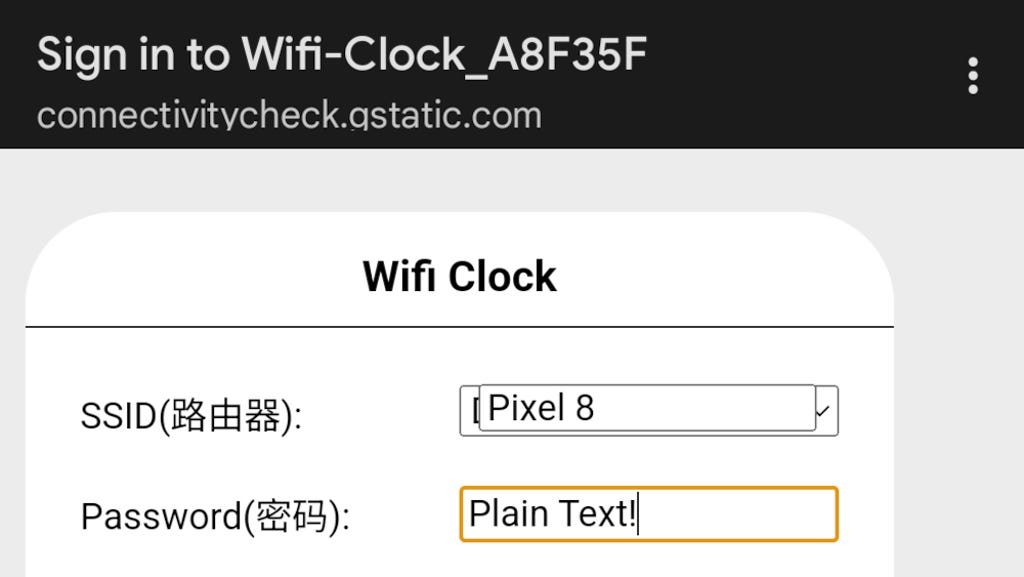Click the 'Wifi Clock' card heading
This screenshot has width=1024, height=577.
[459, 276]
